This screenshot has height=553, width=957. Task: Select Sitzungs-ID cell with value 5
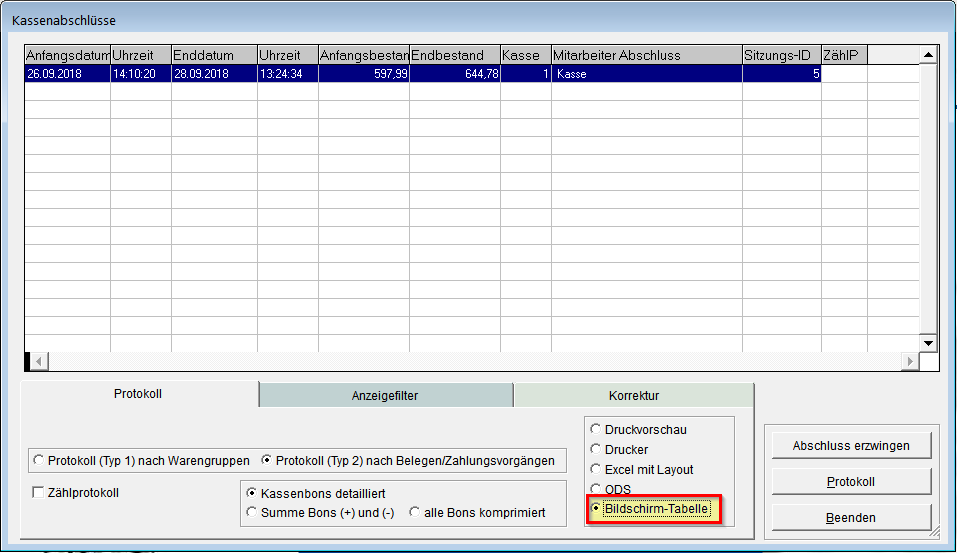point(782,74)
